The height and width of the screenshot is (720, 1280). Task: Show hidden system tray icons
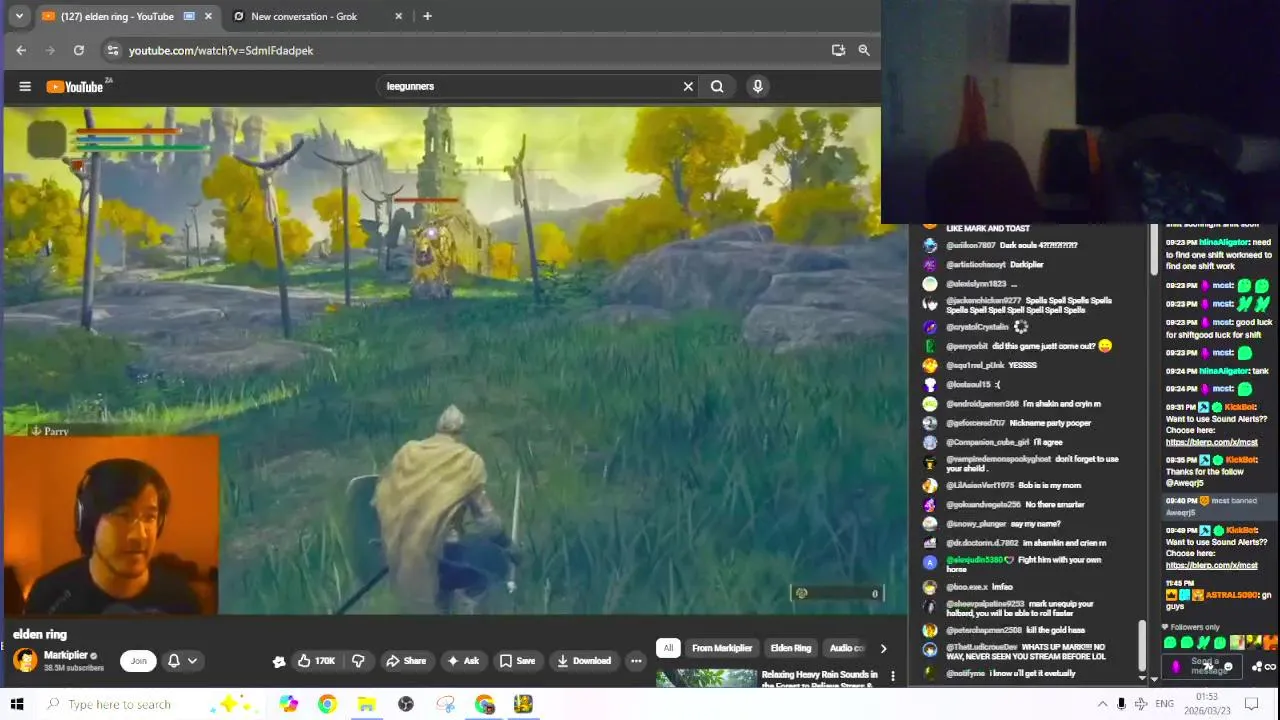pos(1102,704)
